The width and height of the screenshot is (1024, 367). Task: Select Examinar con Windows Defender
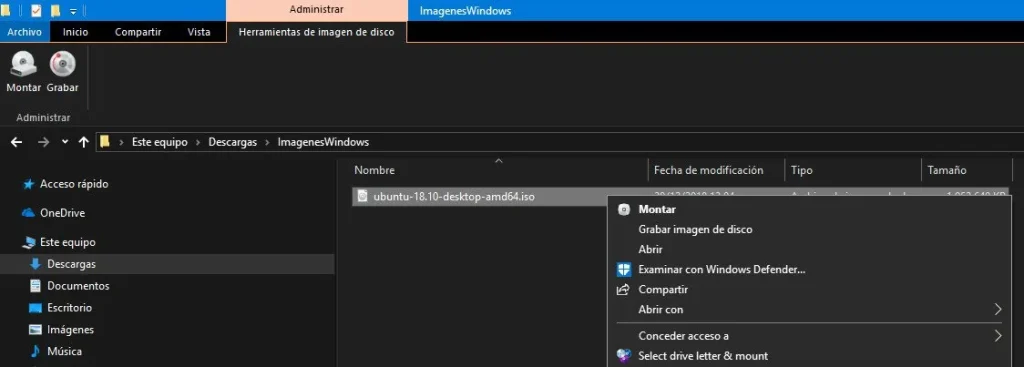[x=722, y=269]
